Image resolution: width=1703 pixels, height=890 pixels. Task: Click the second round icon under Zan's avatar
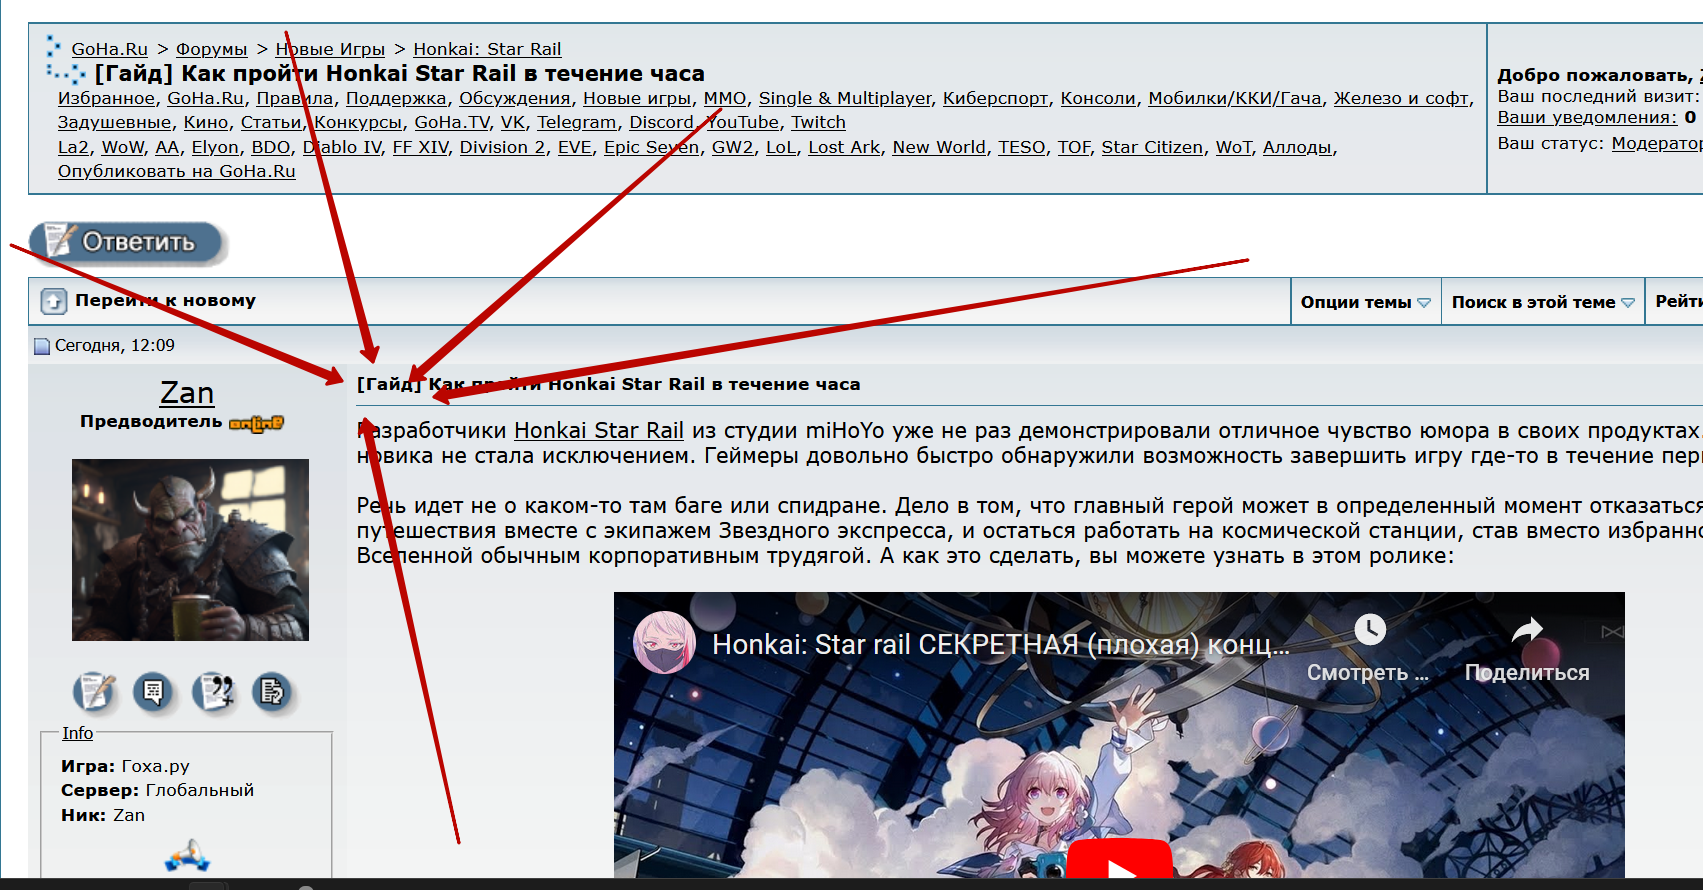[153, 691]
